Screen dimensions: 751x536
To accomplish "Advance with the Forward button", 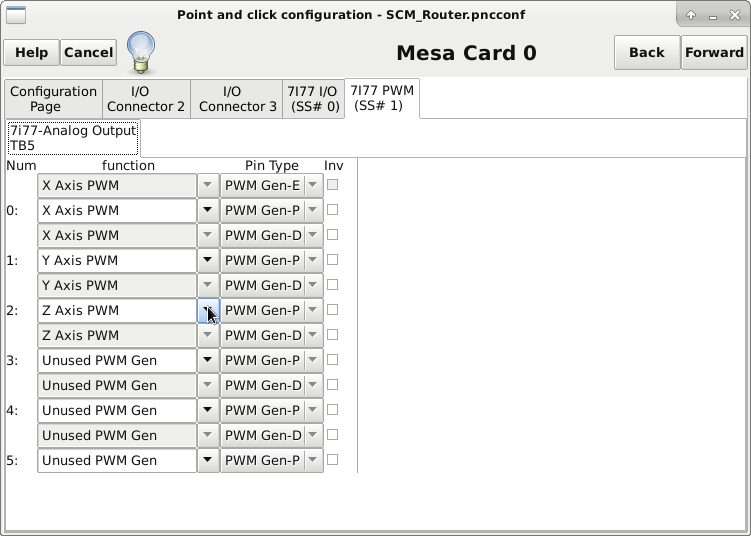I will pyautogui.click(x=714, y=53).
